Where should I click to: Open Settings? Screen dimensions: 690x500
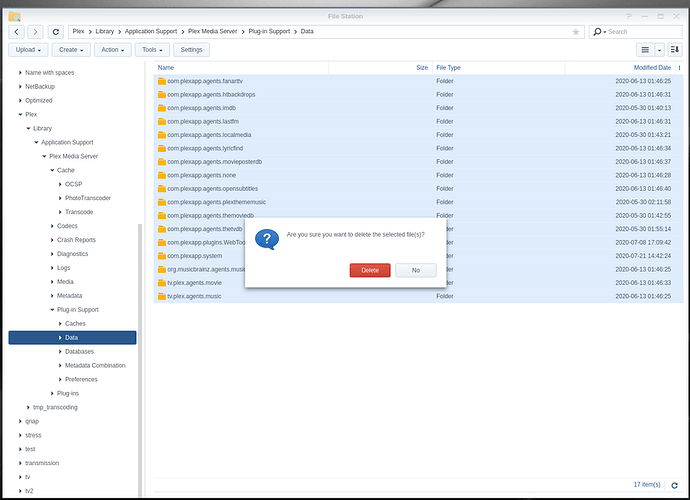click(x=191, y=50)
